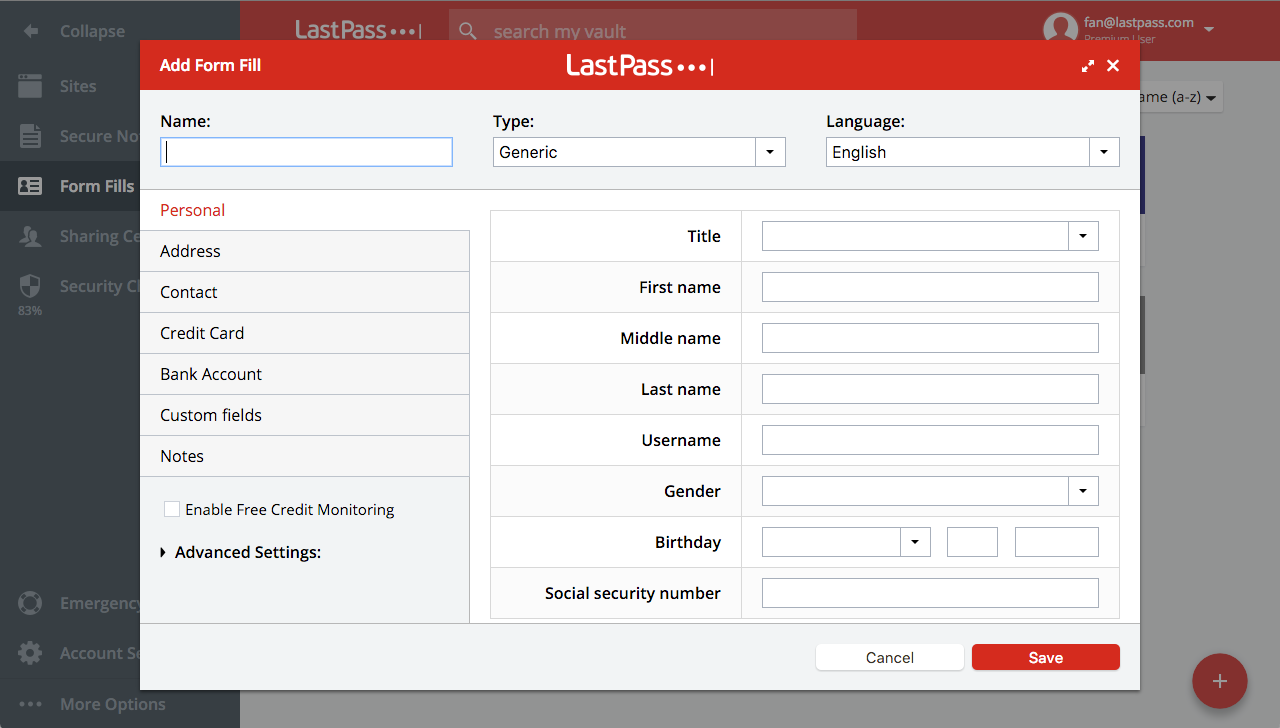Enable Free Credit Monitoring checkbox
Viewport: 1280px width, 728px height.
tap(172, 510)
